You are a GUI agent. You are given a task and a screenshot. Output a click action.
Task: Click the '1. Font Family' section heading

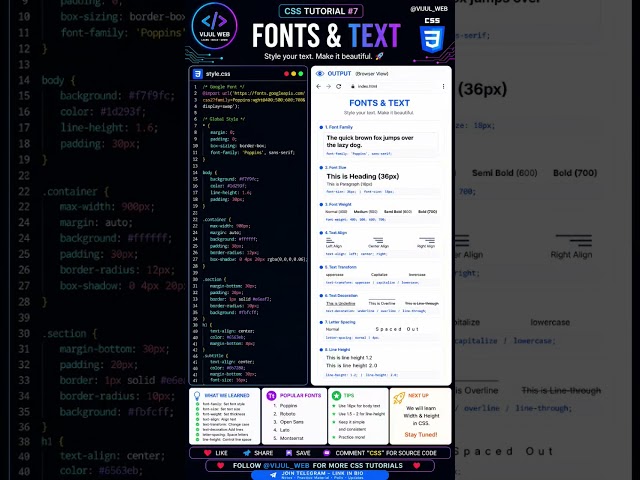pos(339,127)
